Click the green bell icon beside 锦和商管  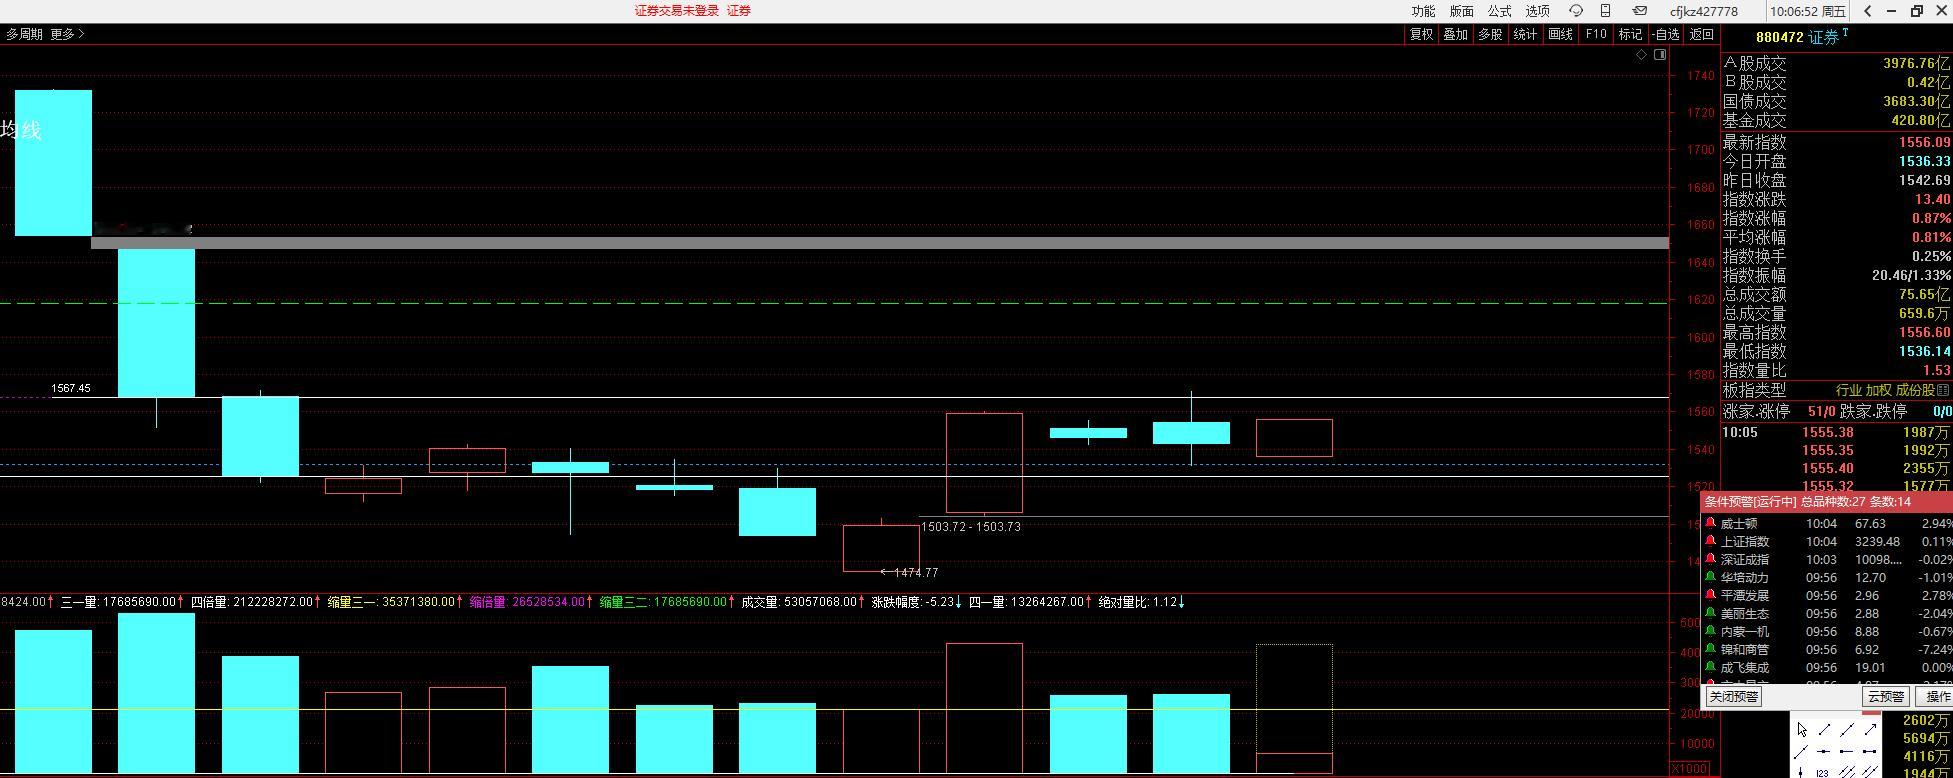tap(1711, 649)
